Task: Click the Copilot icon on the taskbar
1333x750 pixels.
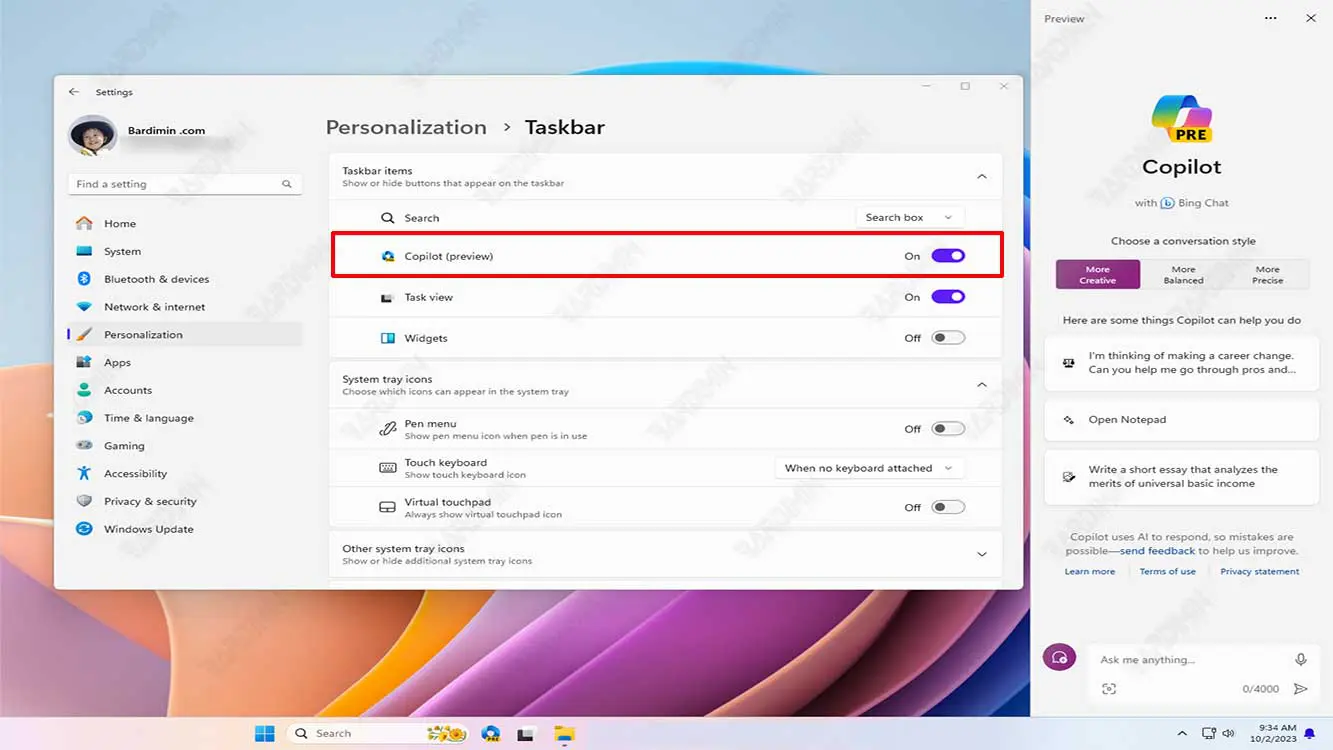Action: tap(490, 733)
